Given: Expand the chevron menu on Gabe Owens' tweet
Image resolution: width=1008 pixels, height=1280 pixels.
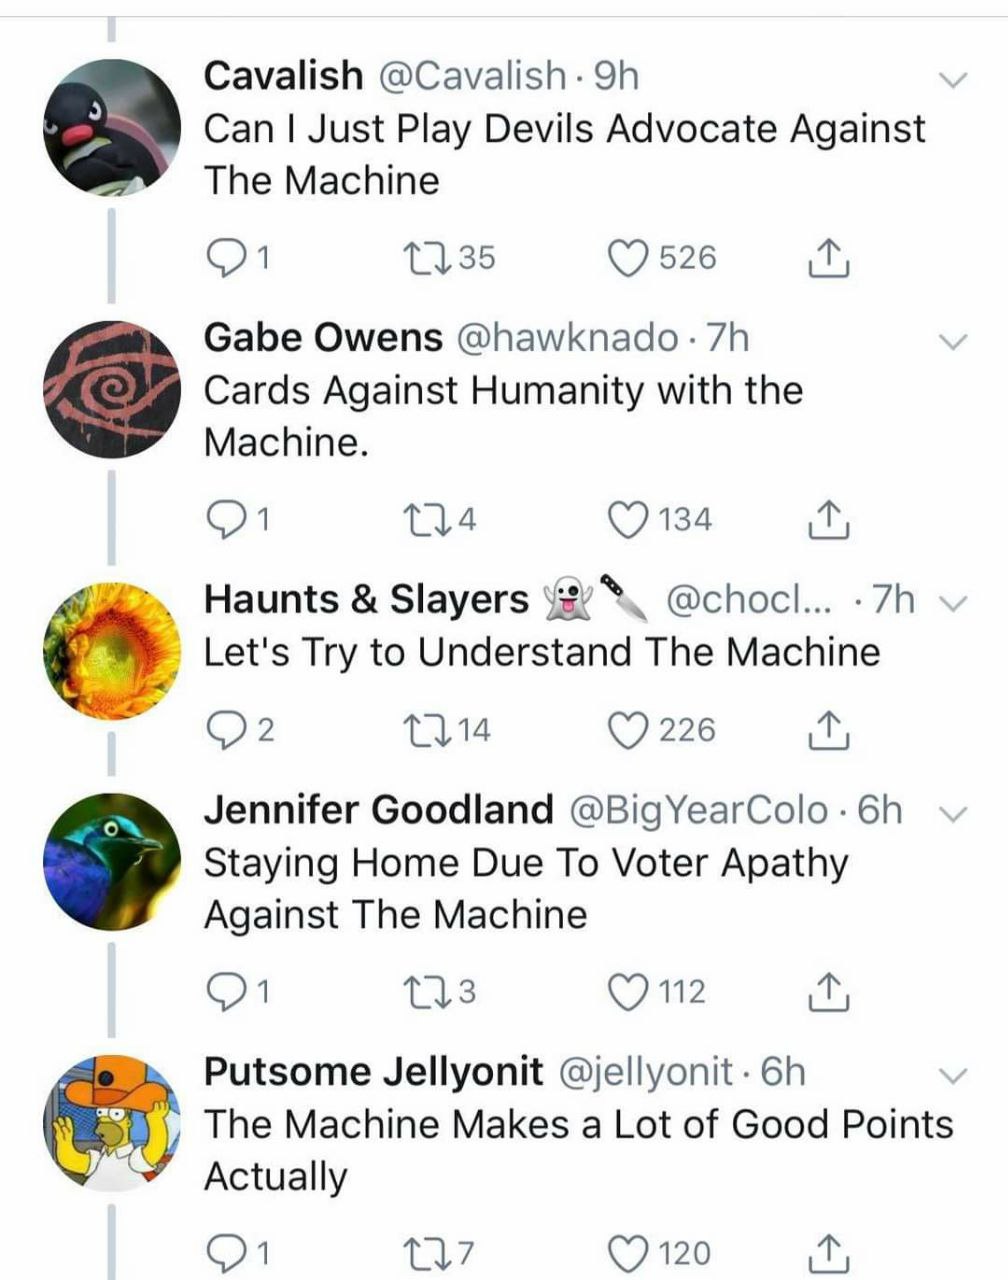Looking at the screenshot, I should point(955,341).
